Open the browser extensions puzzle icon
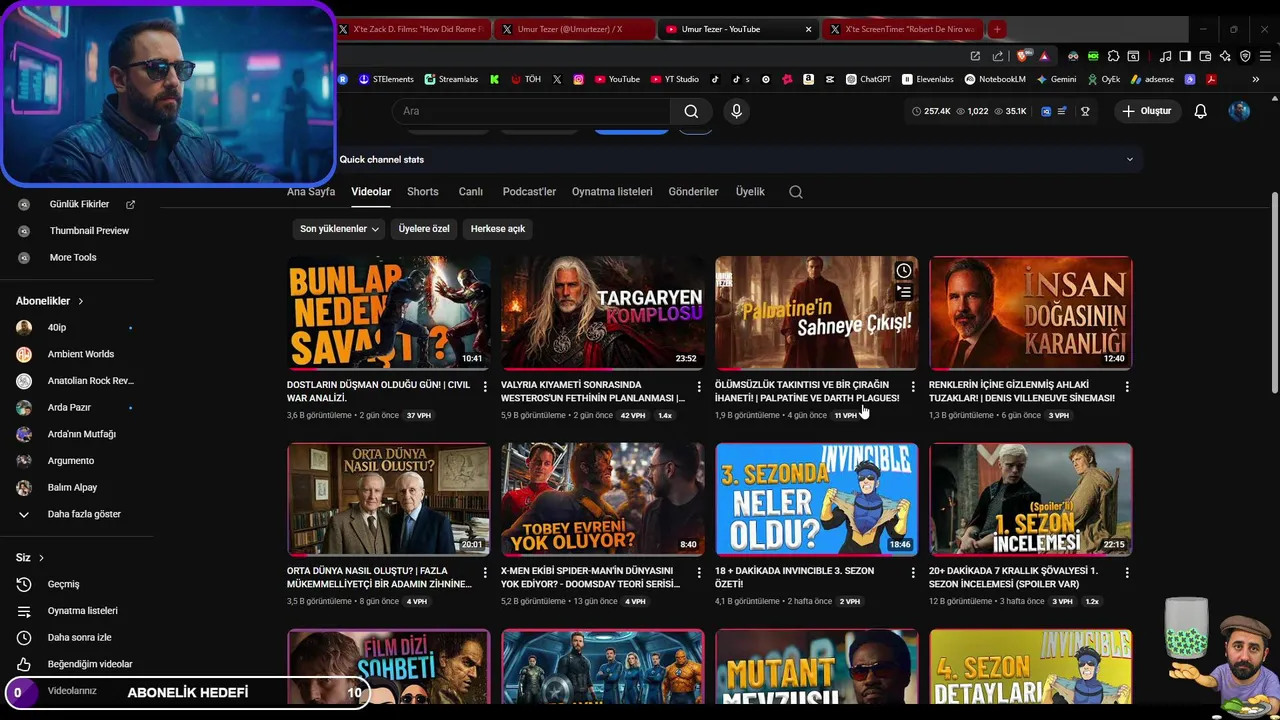 [x=1113, y=57]
